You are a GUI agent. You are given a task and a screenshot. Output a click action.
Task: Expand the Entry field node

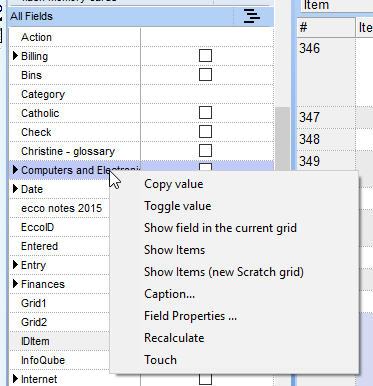click(15, 265)
